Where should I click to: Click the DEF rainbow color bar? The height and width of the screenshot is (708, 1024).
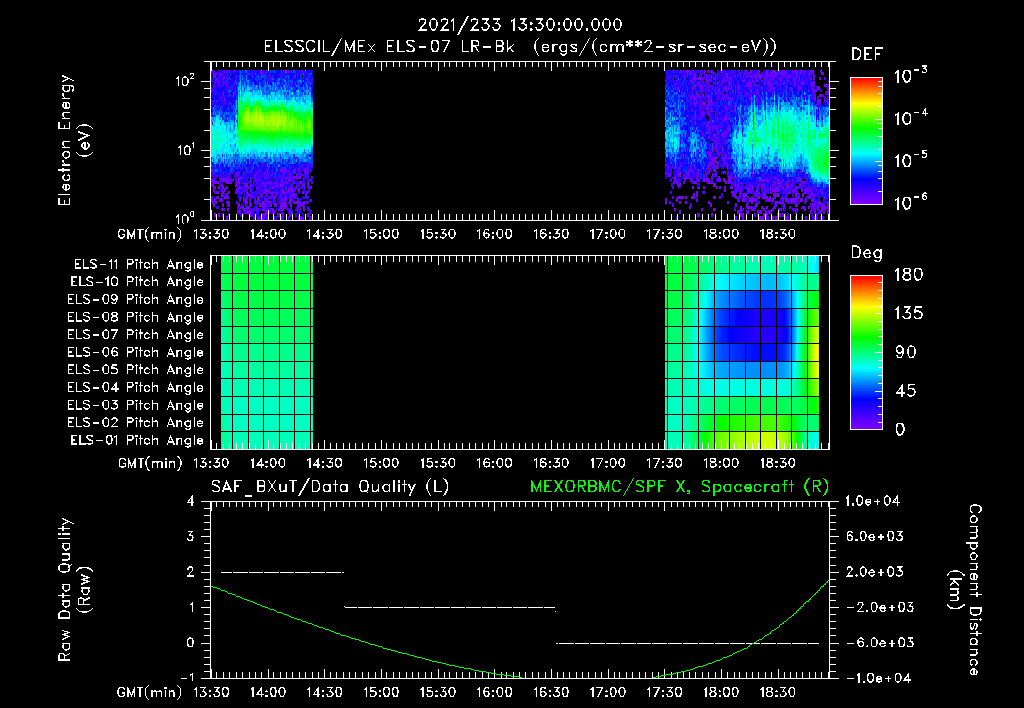click(866, 141)
